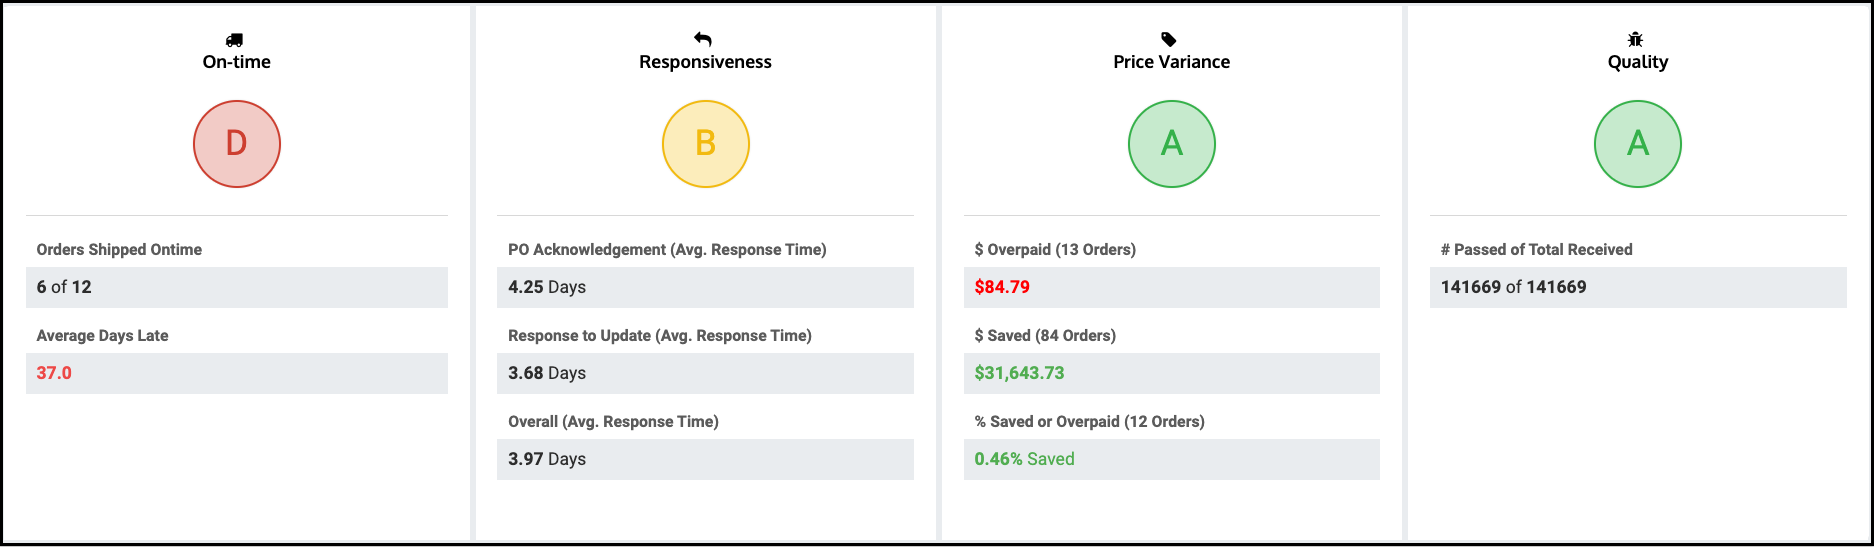Select the Price Variance A grade circle
This screenshot has width=1874, height=547.
(1172, 144)
